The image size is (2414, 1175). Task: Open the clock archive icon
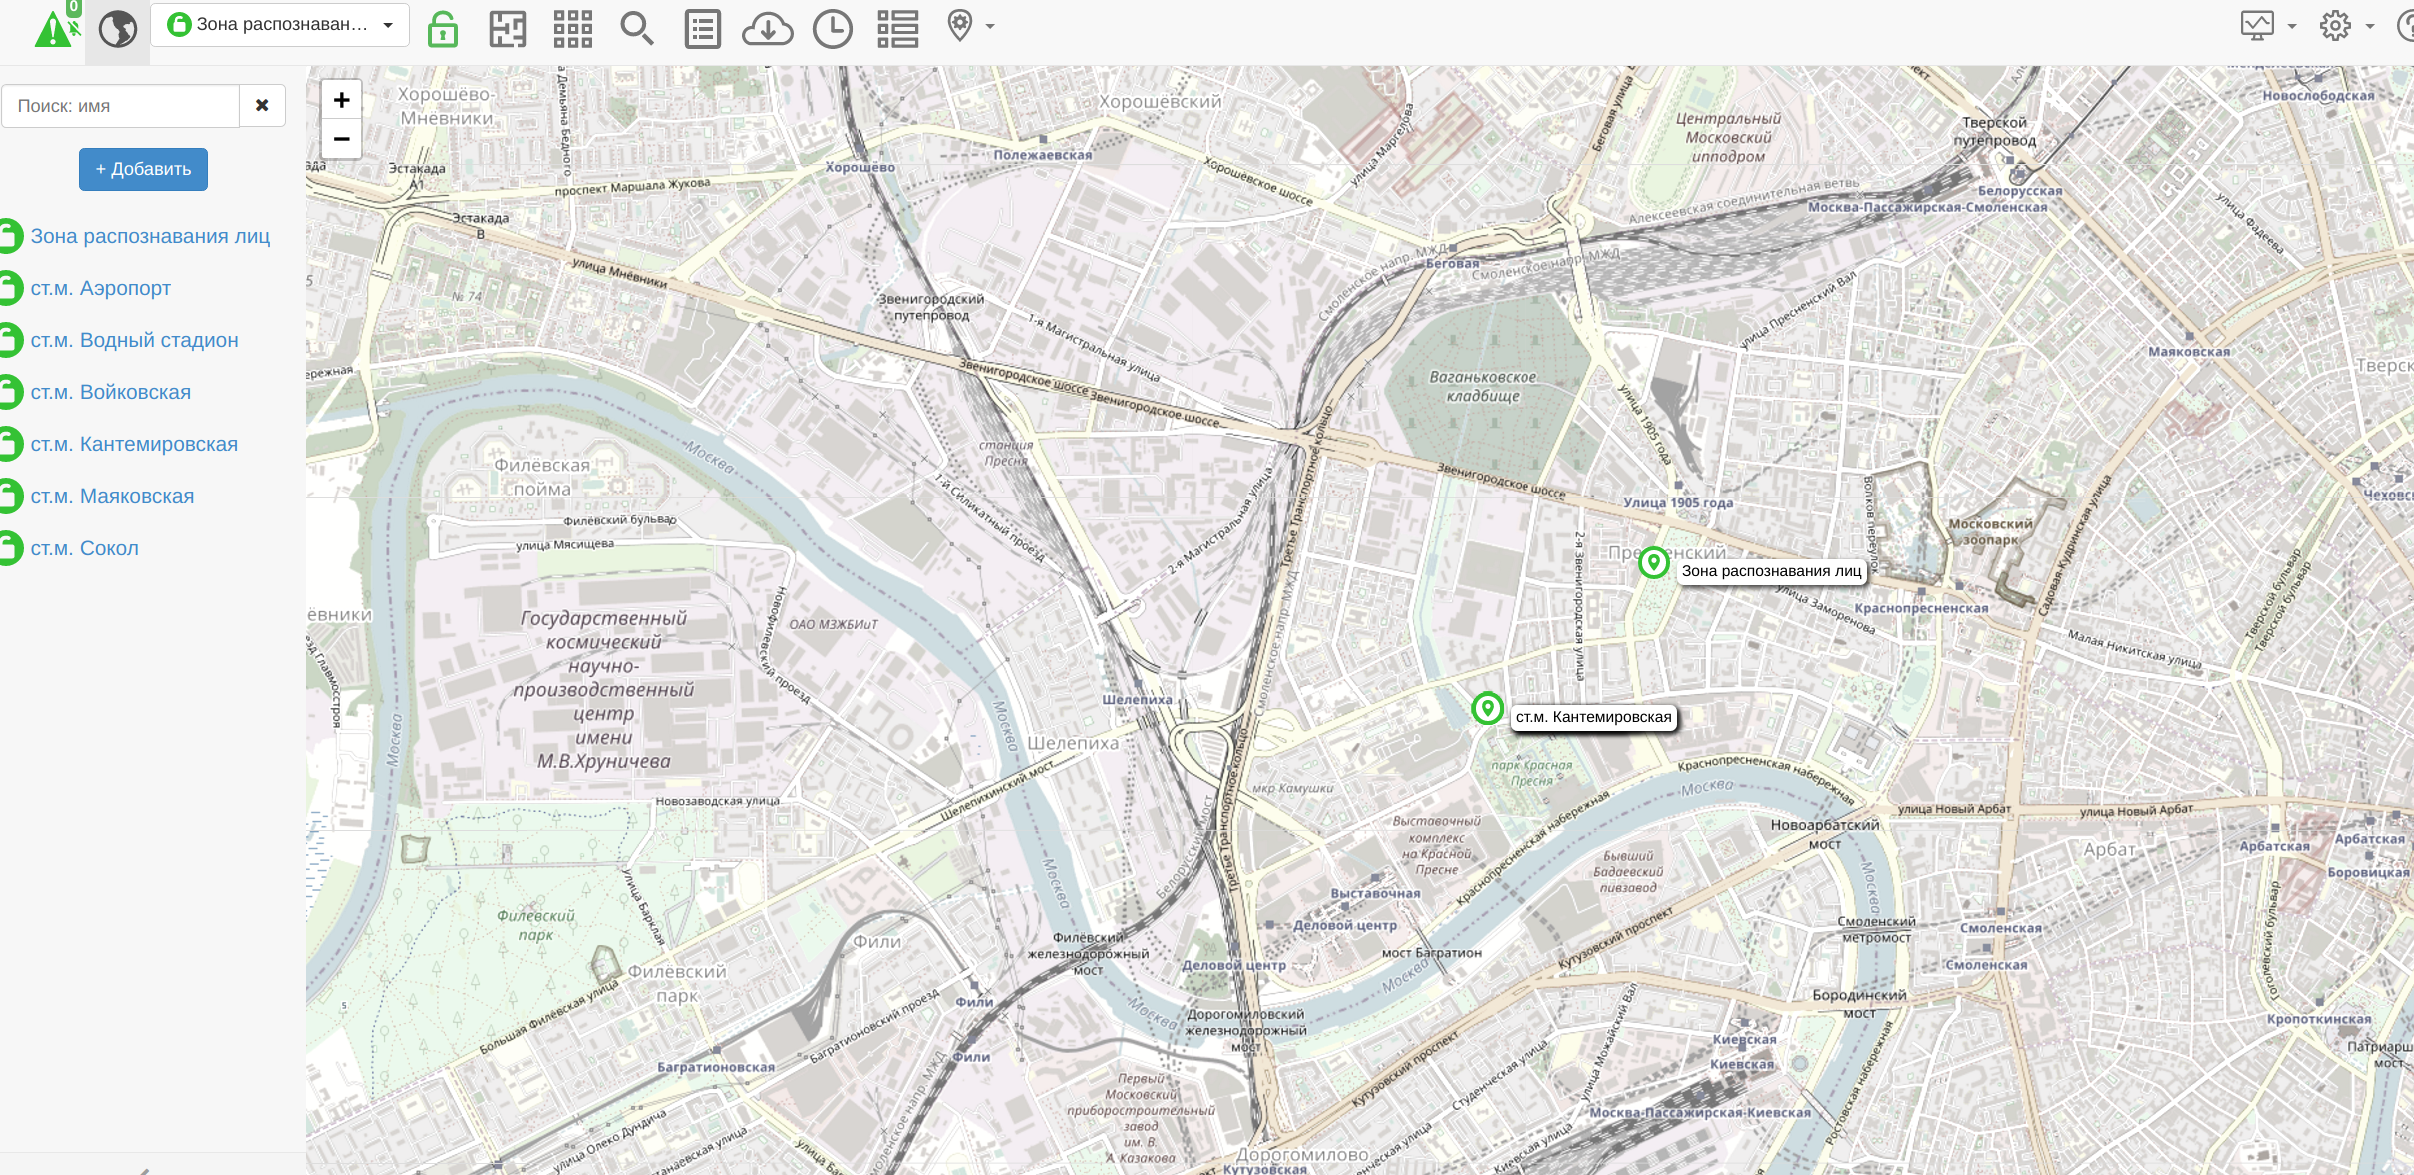(x=833, y=29)
